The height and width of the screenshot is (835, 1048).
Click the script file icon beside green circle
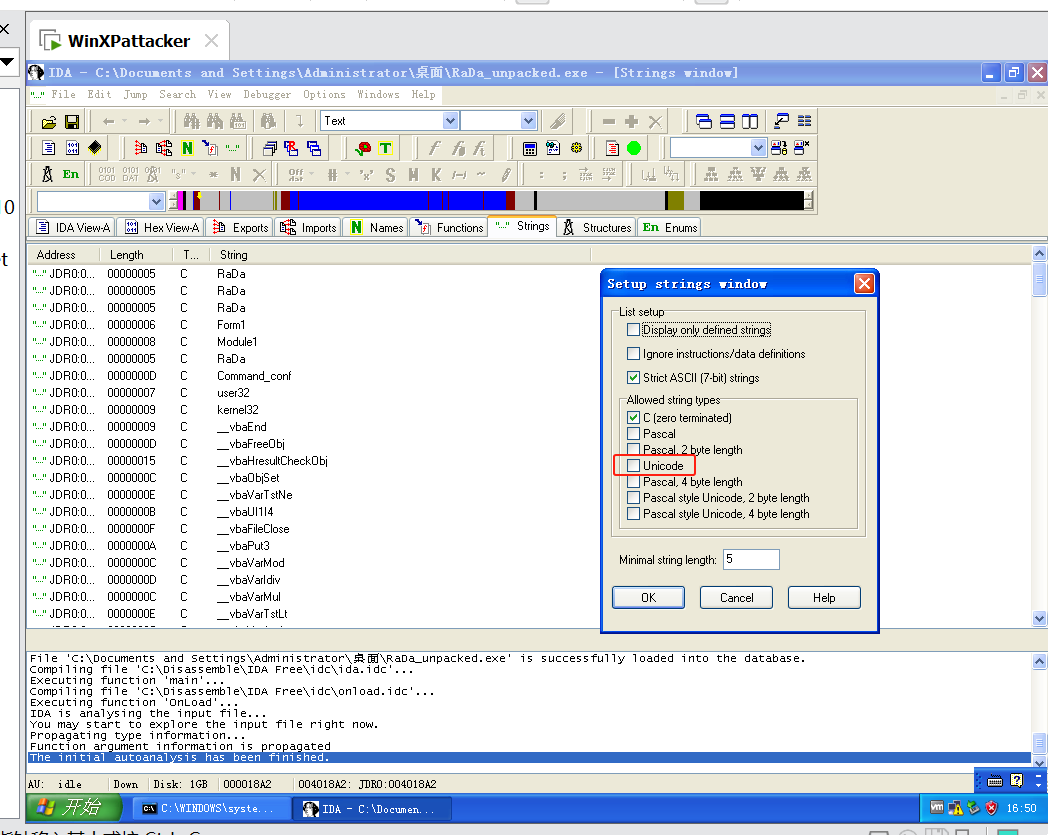pyautogui.click(x=612, y=148)
